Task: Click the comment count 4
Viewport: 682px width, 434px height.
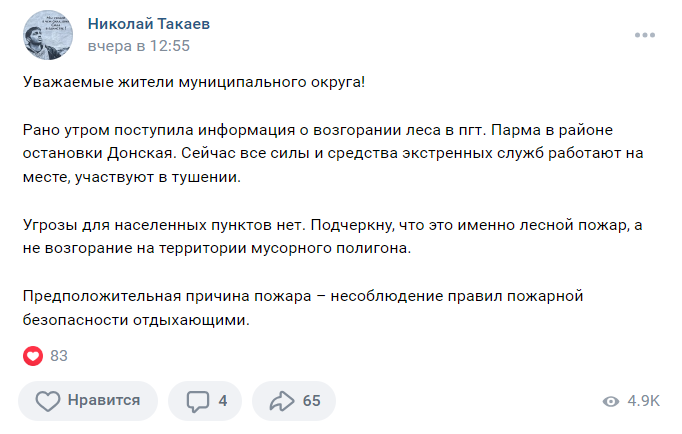Action: [x=223, y=401]
